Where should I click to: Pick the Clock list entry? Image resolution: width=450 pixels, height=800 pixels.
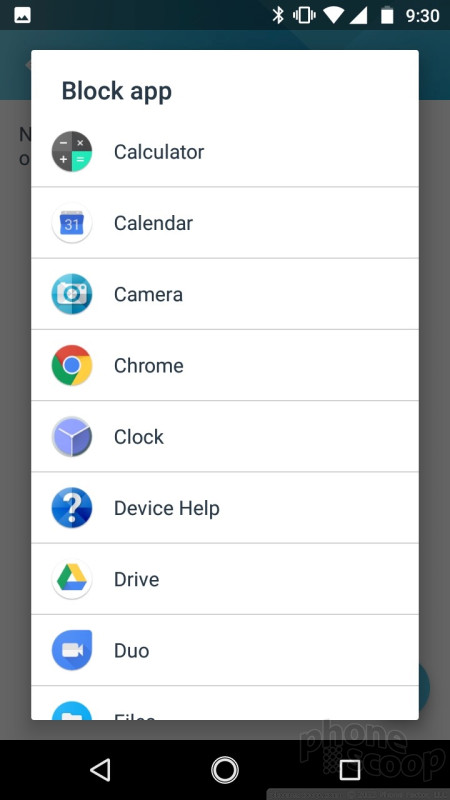225,437
